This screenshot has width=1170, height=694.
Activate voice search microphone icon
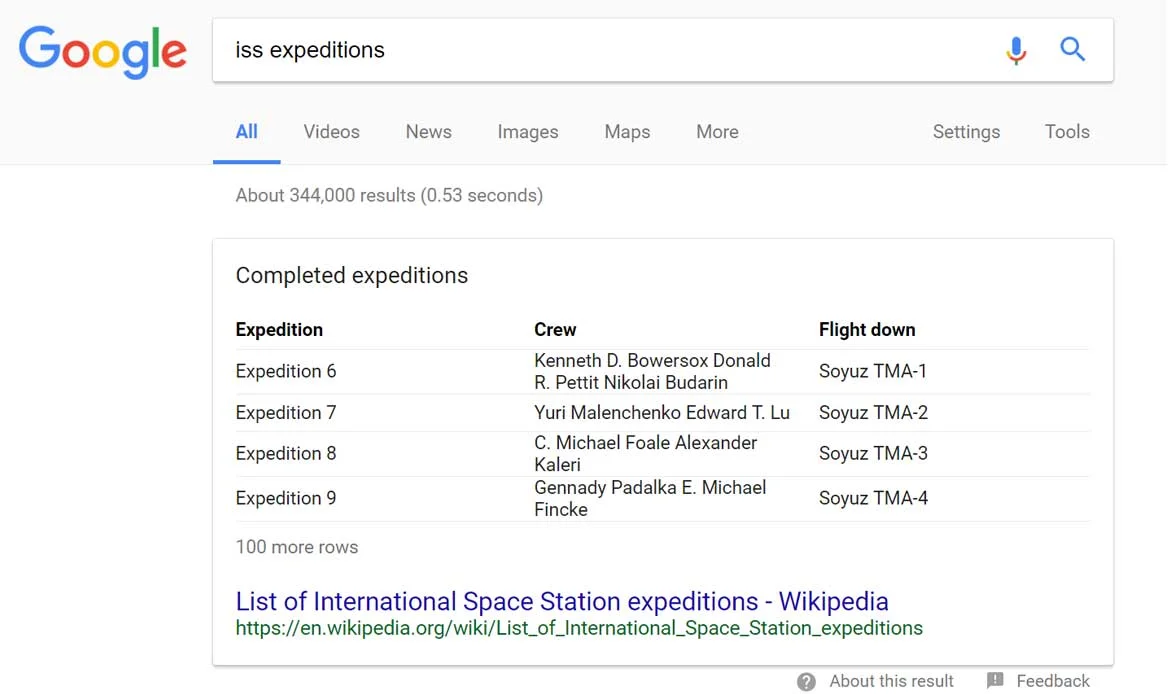pos(1016,50)
